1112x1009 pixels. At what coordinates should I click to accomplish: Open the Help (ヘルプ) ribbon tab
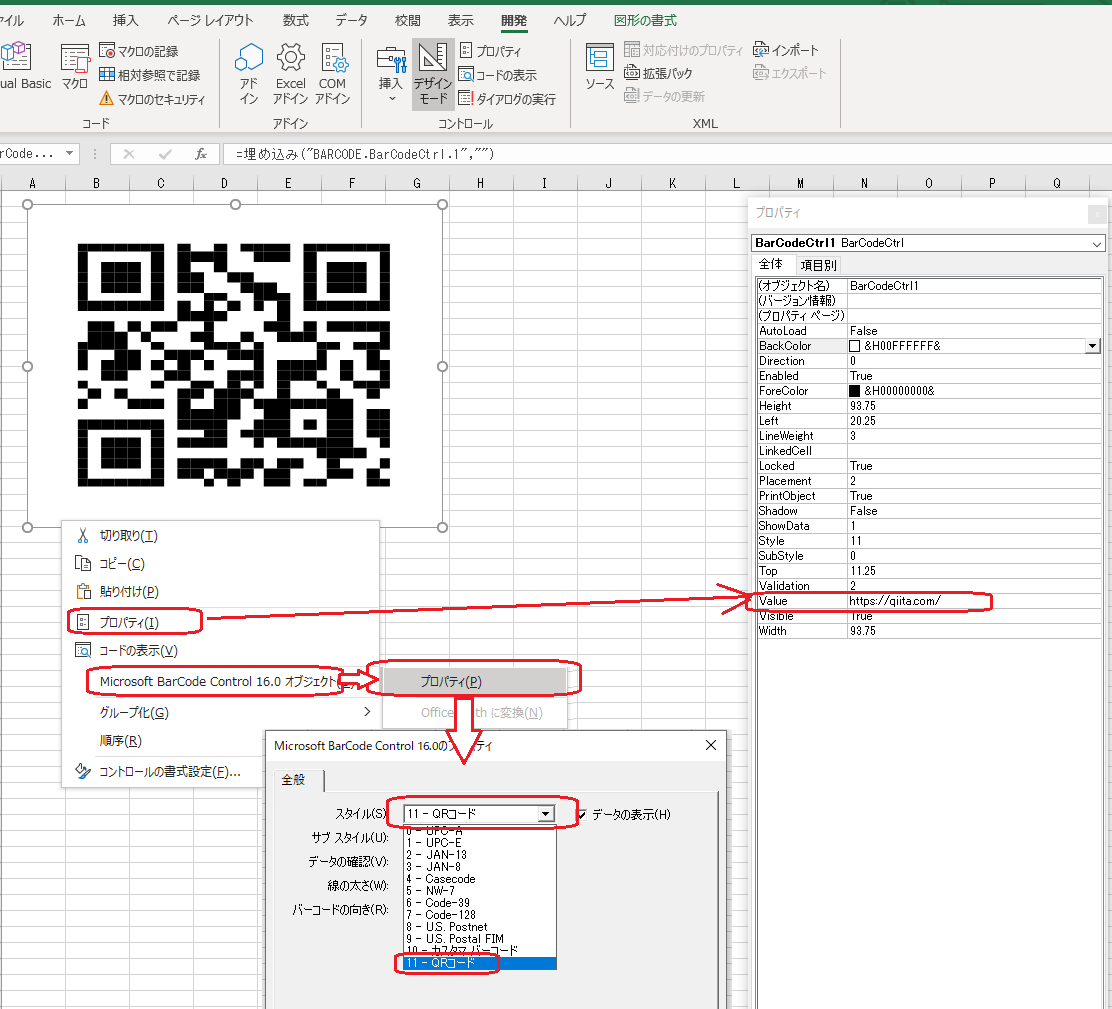(569, 20)
